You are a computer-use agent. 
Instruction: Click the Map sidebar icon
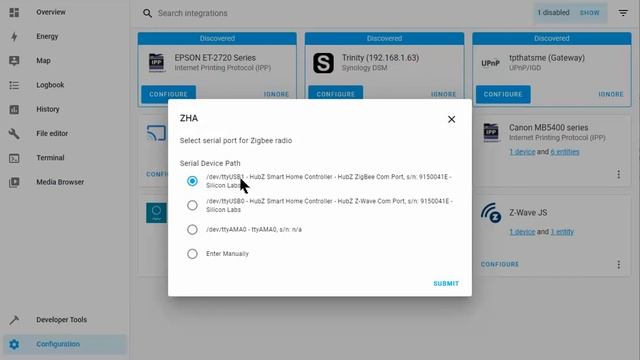pos(14,61)
